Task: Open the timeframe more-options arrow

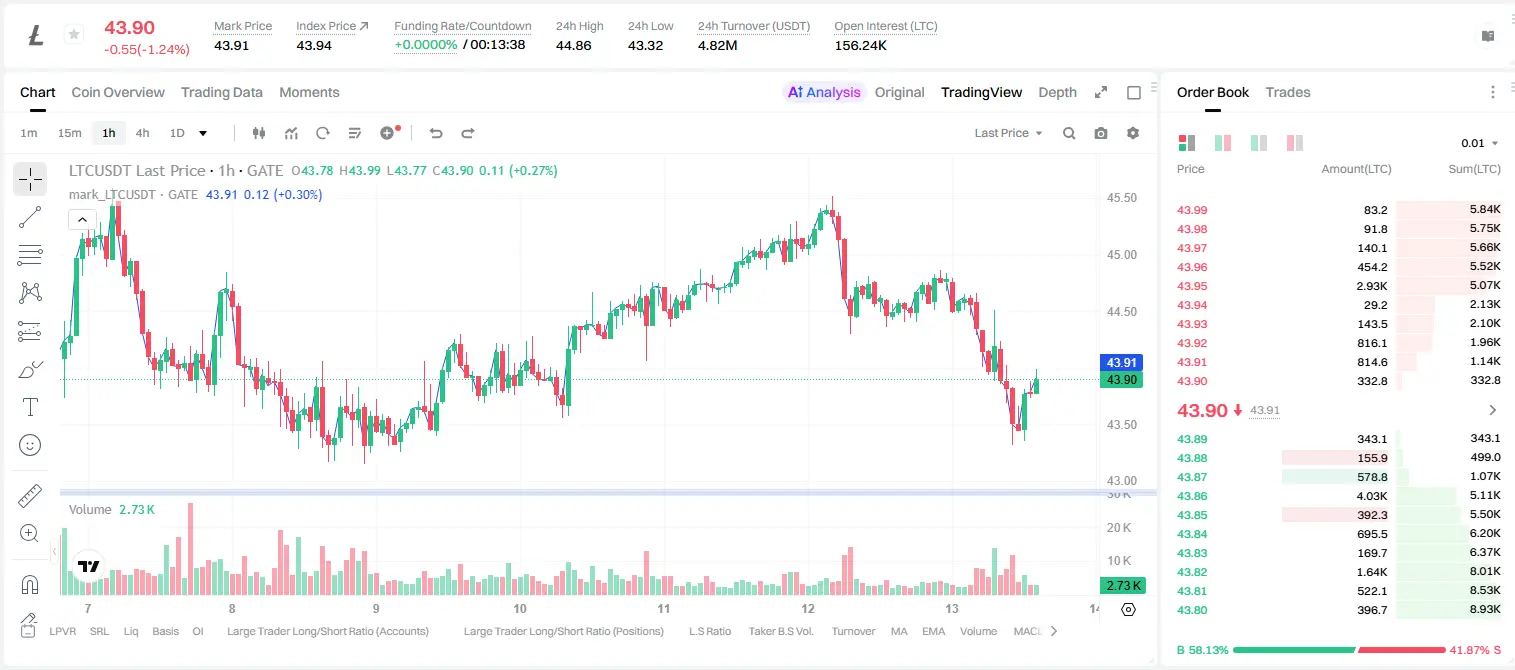Action: (203, 133)
